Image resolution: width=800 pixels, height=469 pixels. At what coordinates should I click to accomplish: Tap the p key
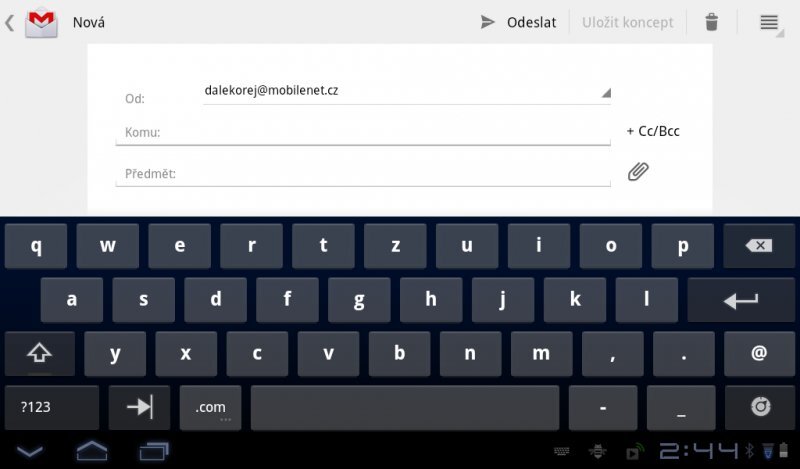point(683,246)
